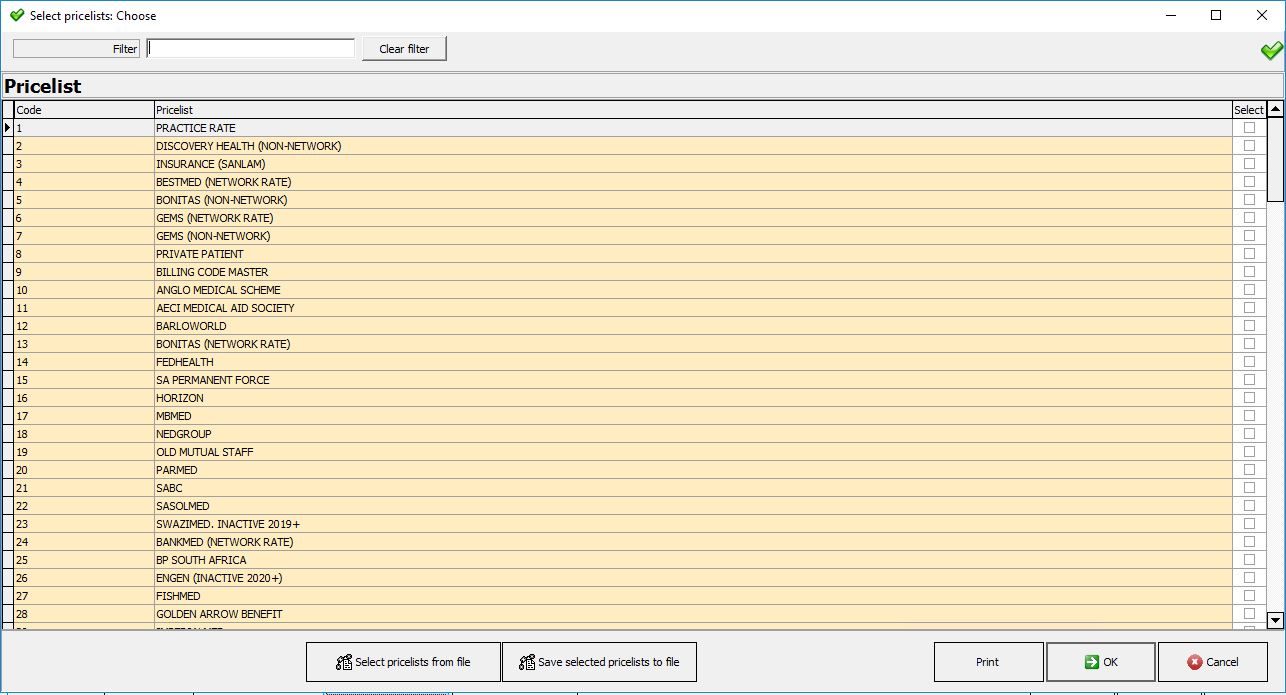Viewport: 1286px width, 695px height.
Task: Enable the BILLING CODE MASTER checkbox
Action: click(1249, 272)
